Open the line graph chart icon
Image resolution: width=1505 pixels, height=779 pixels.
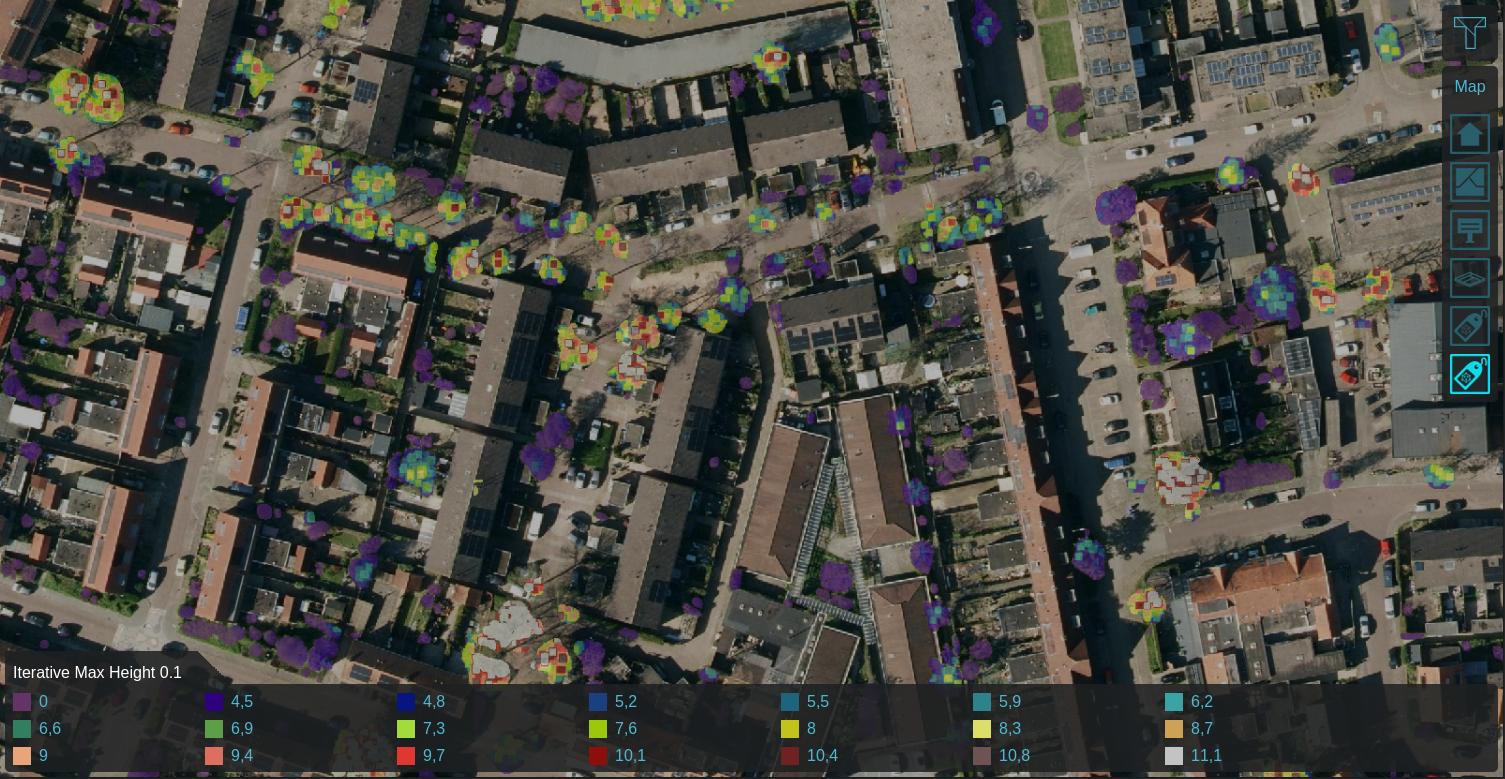[x=1469, y=182]
